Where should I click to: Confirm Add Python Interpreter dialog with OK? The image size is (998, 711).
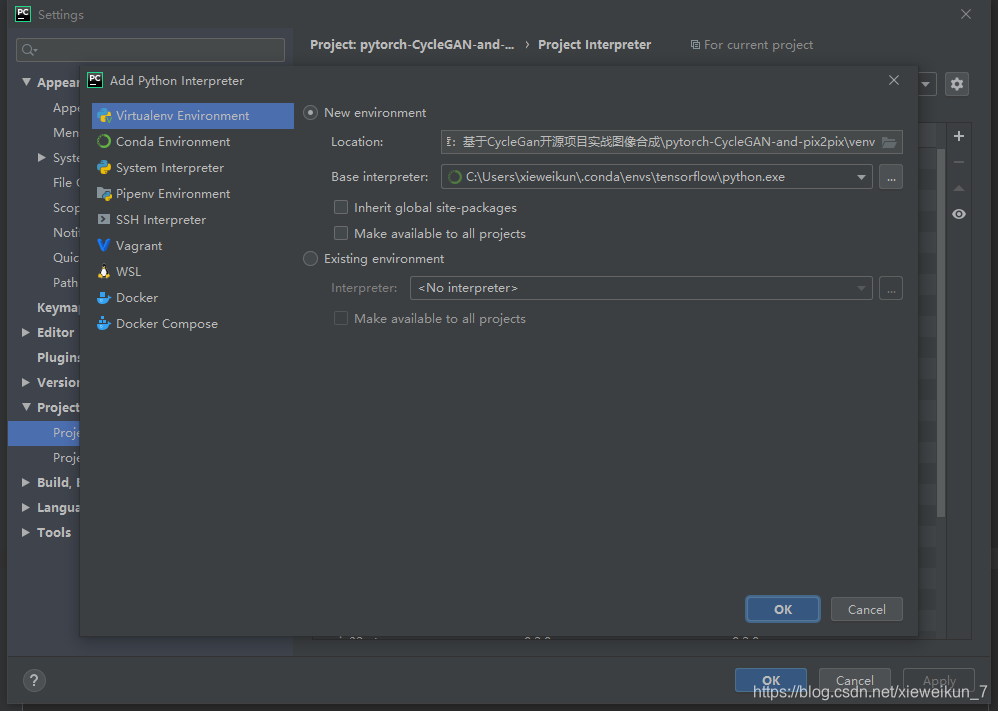coord(783,610)
